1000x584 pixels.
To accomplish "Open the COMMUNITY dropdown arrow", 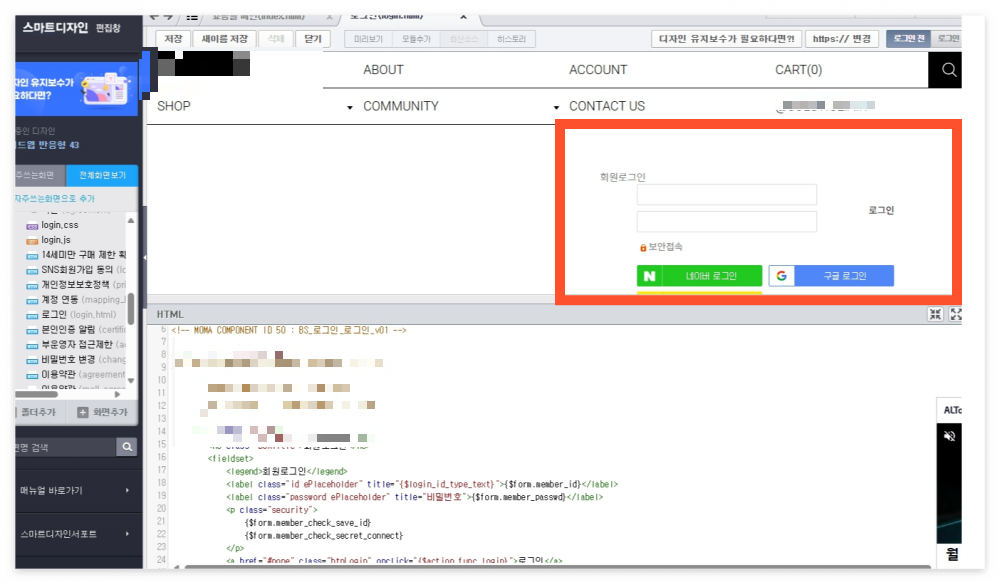I will pyautogui.click(x=556, y=108).
